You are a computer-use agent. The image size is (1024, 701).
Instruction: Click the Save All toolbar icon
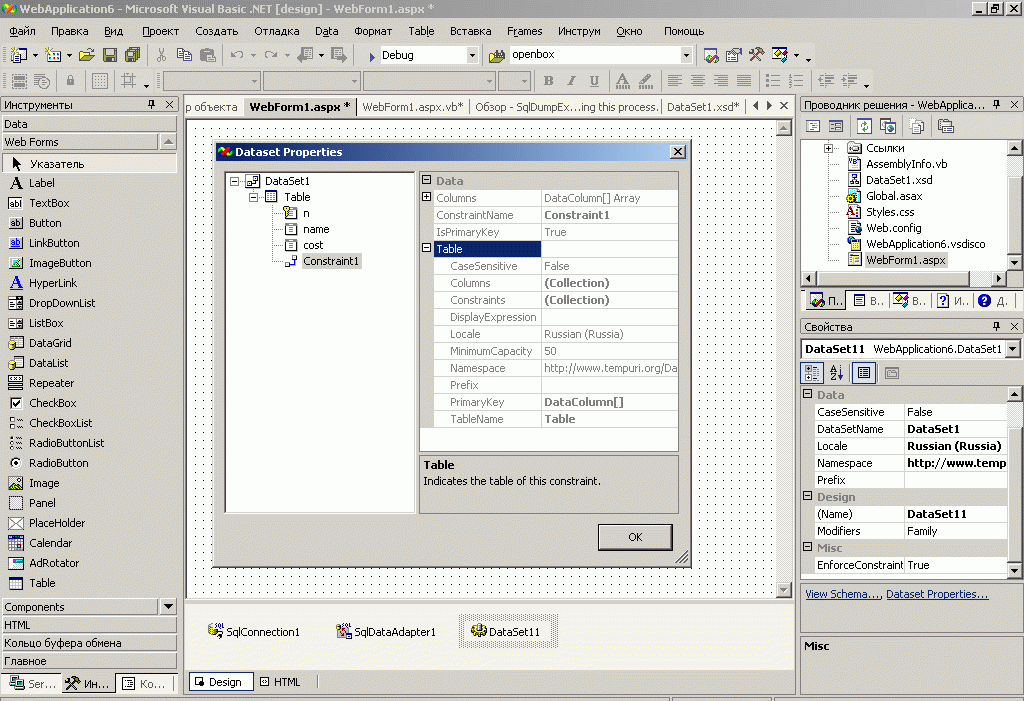click(x=133, y=55)
